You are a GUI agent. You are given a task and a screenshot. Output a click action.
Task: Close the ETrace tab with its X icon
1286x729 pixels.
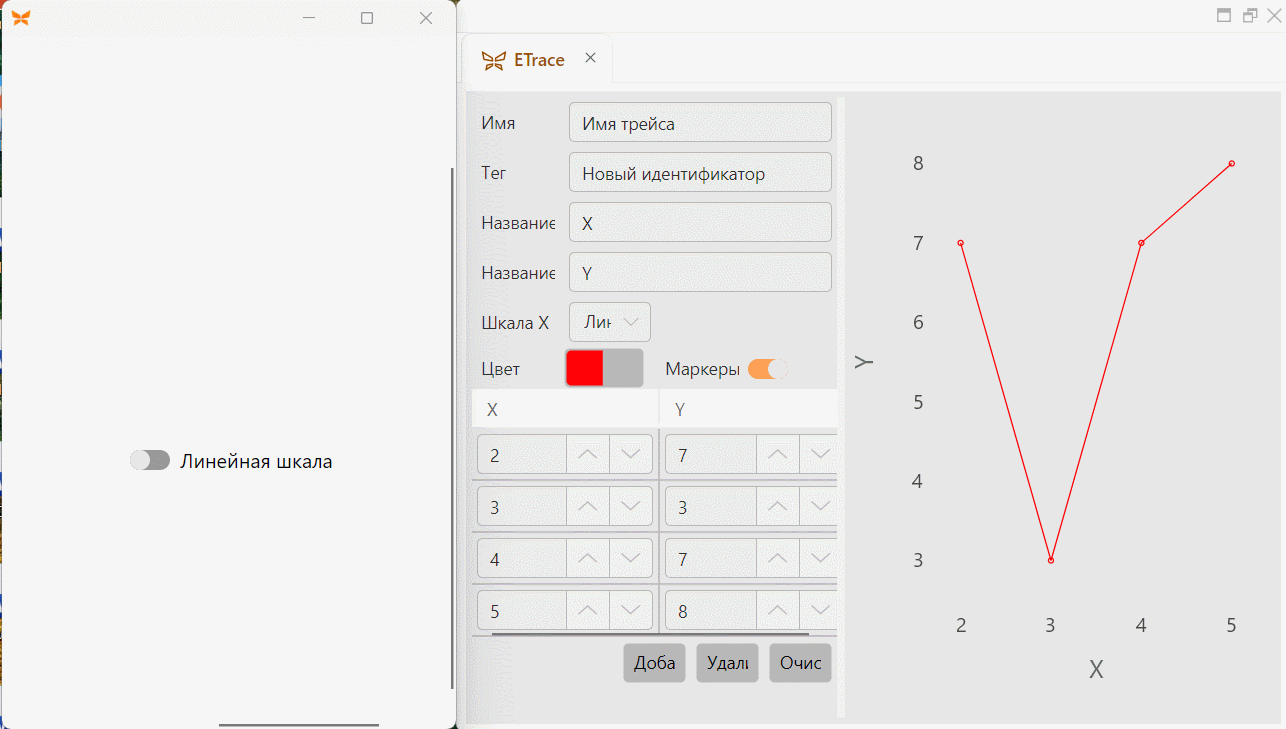tap(590, 58)
